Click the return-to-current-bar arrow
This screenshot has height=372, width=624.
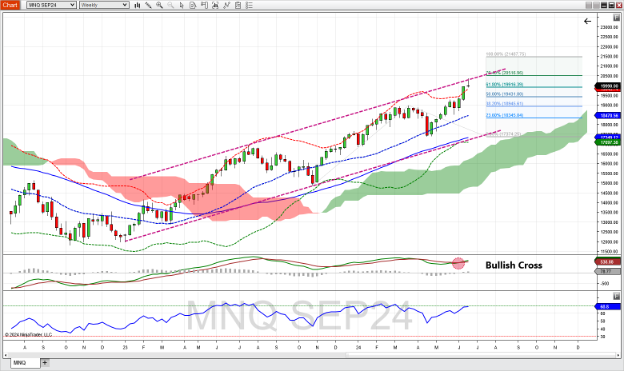click(587, 21)
